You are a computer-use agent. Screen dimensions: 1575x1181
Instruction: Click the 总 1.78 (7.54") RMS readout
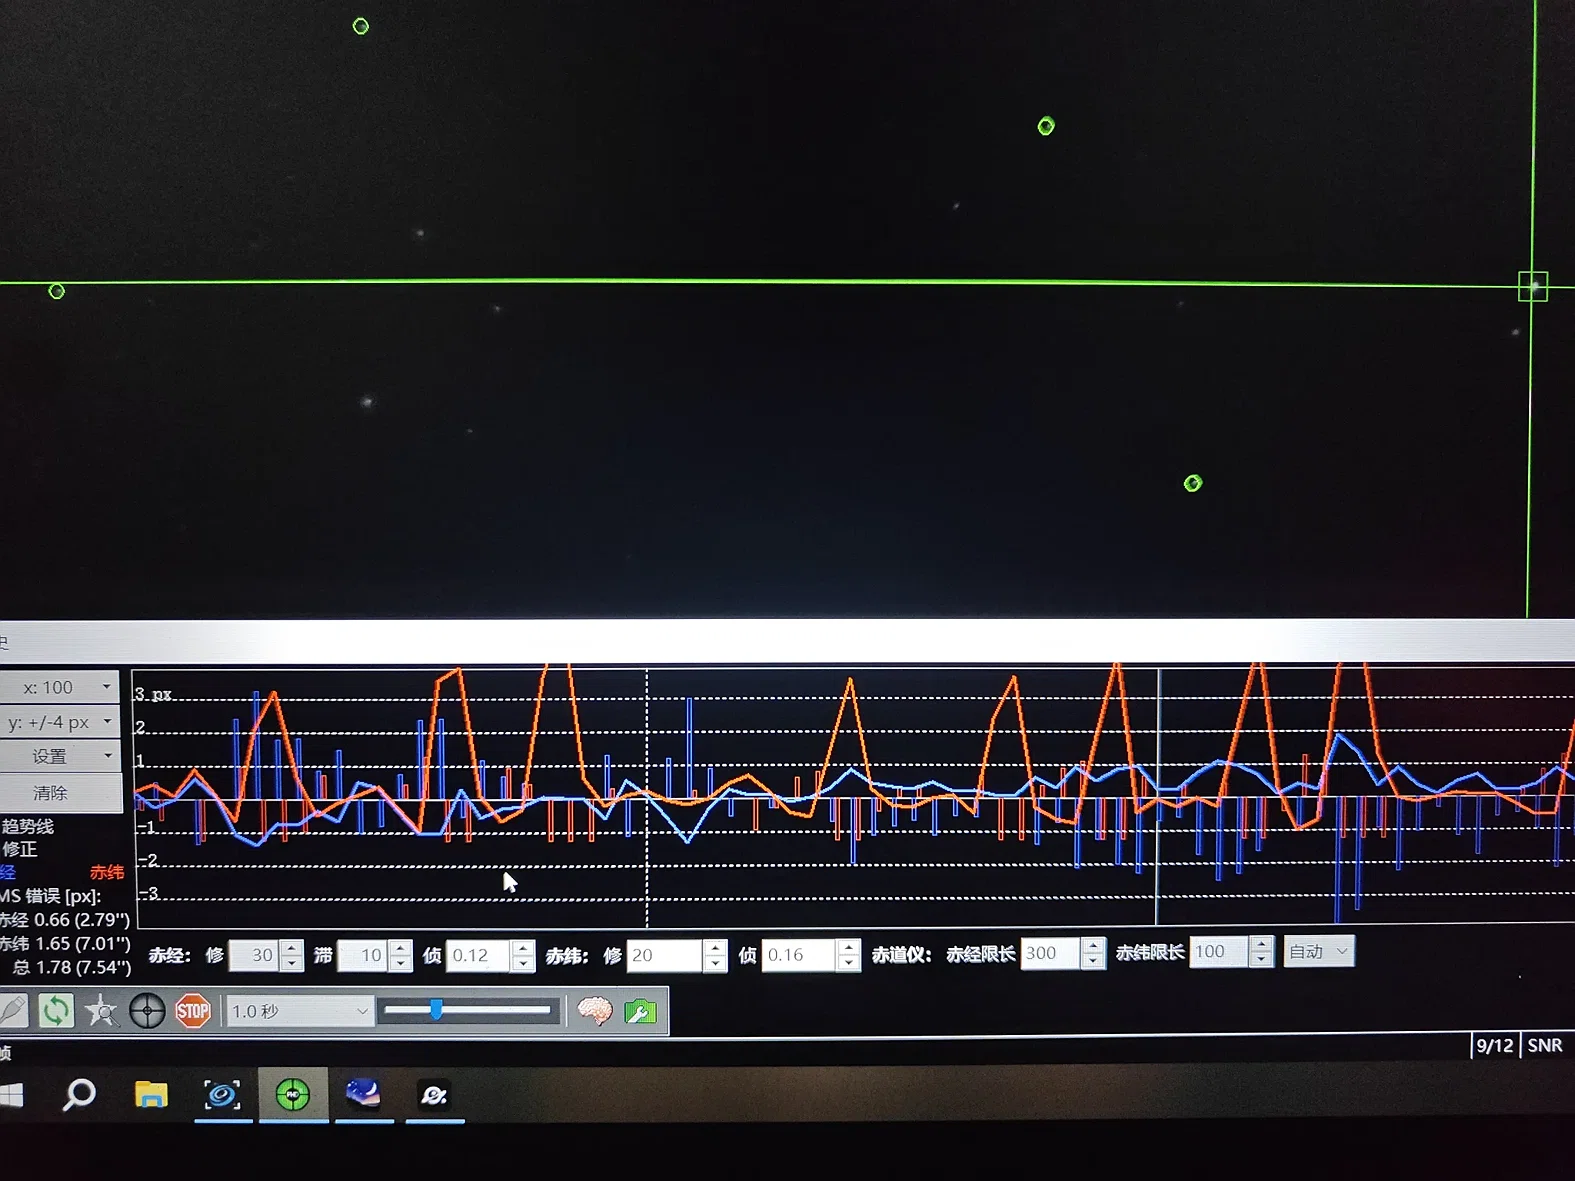click(x=71, y=967)
